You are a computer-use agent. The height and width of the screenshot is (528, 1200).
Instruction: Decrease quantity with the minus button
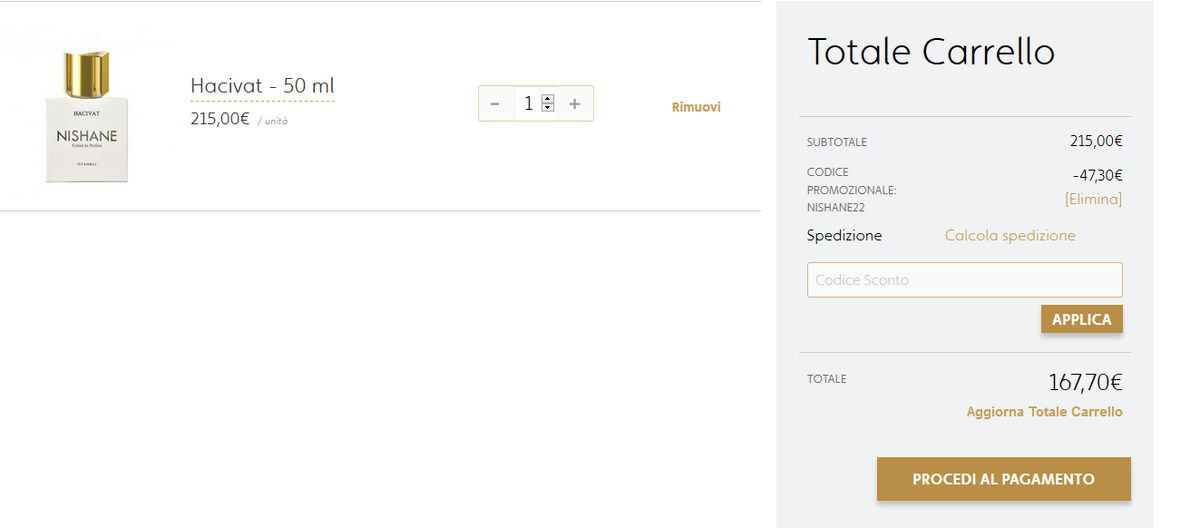click(x=495, y=104)
